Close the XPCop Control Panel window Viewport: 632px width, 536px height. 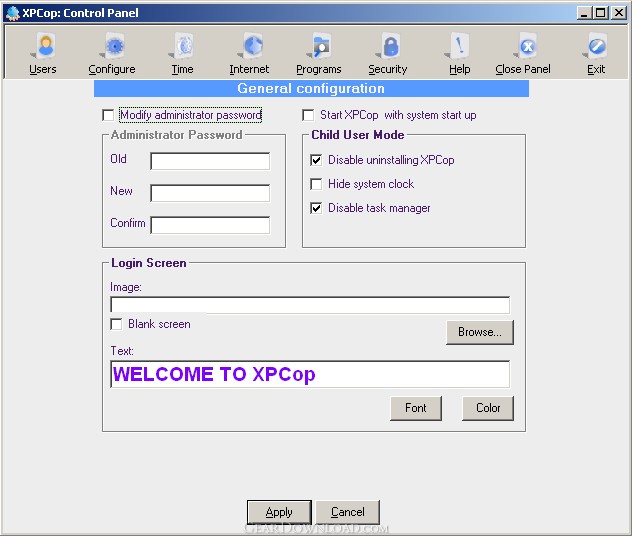[618, 13]
